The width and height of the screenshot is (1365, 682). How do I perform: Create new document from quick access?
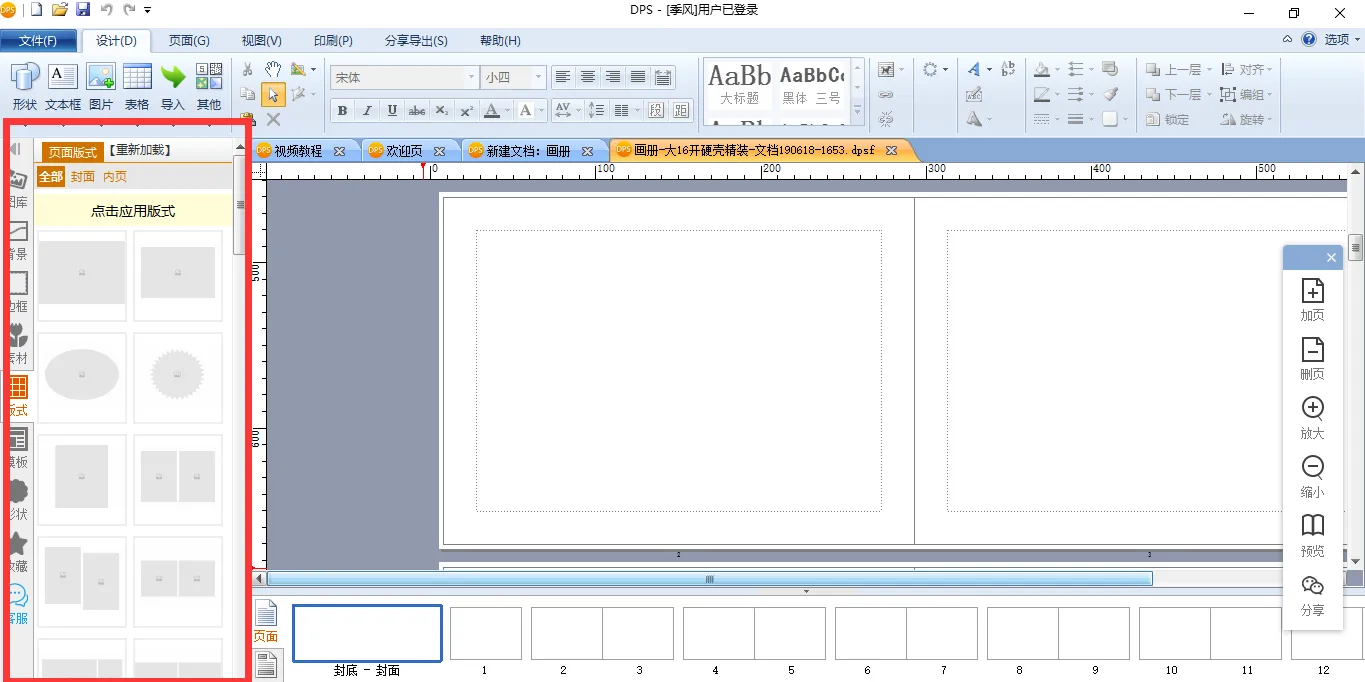pos(37,10)
